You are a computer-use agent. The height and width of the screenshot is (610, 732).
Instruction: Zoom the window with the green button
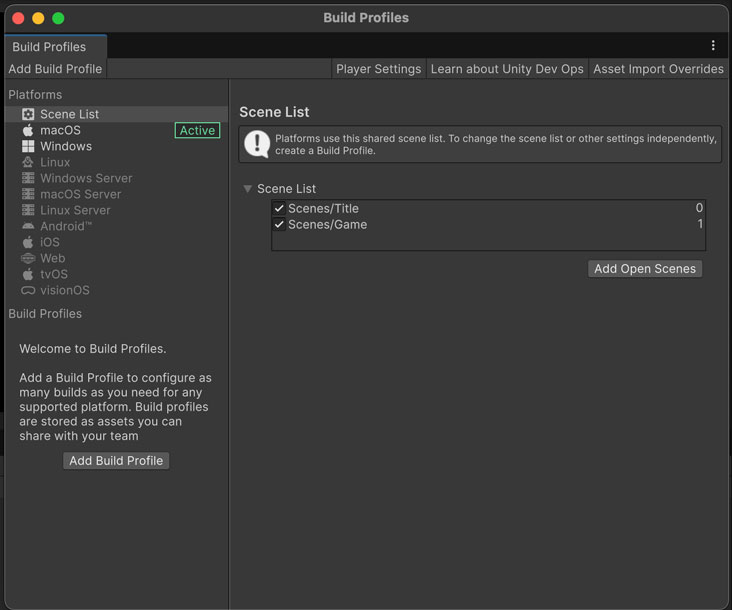pos(58,18)
